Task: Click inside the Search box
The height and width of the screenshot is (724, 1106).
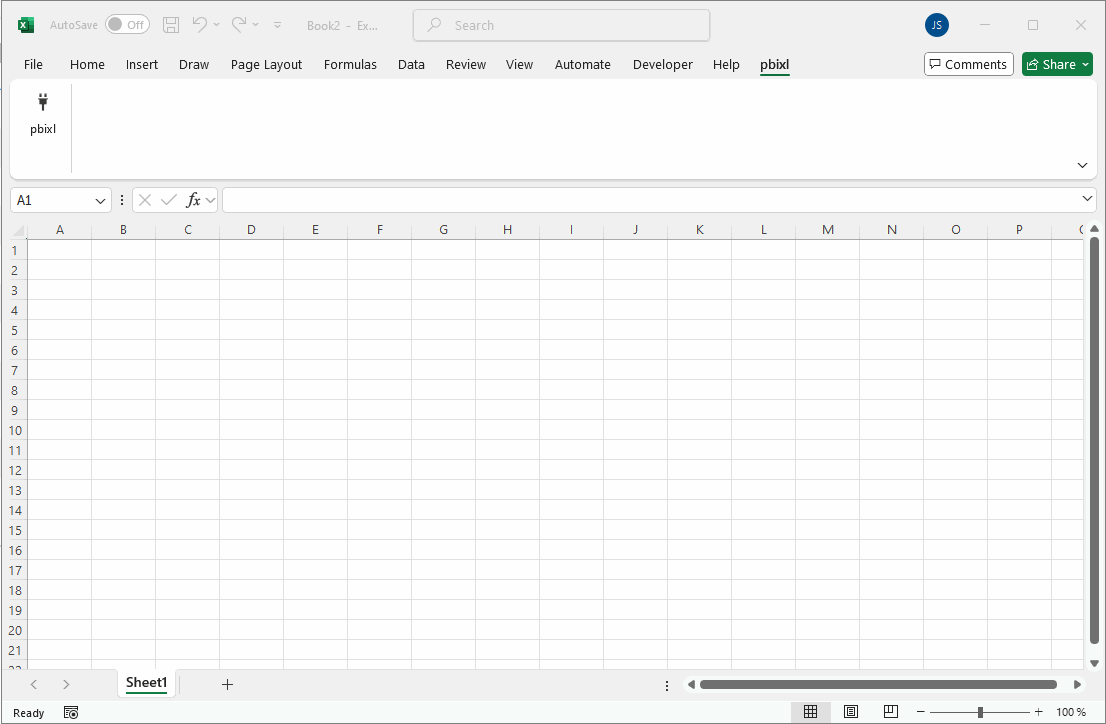Action: 560,25
